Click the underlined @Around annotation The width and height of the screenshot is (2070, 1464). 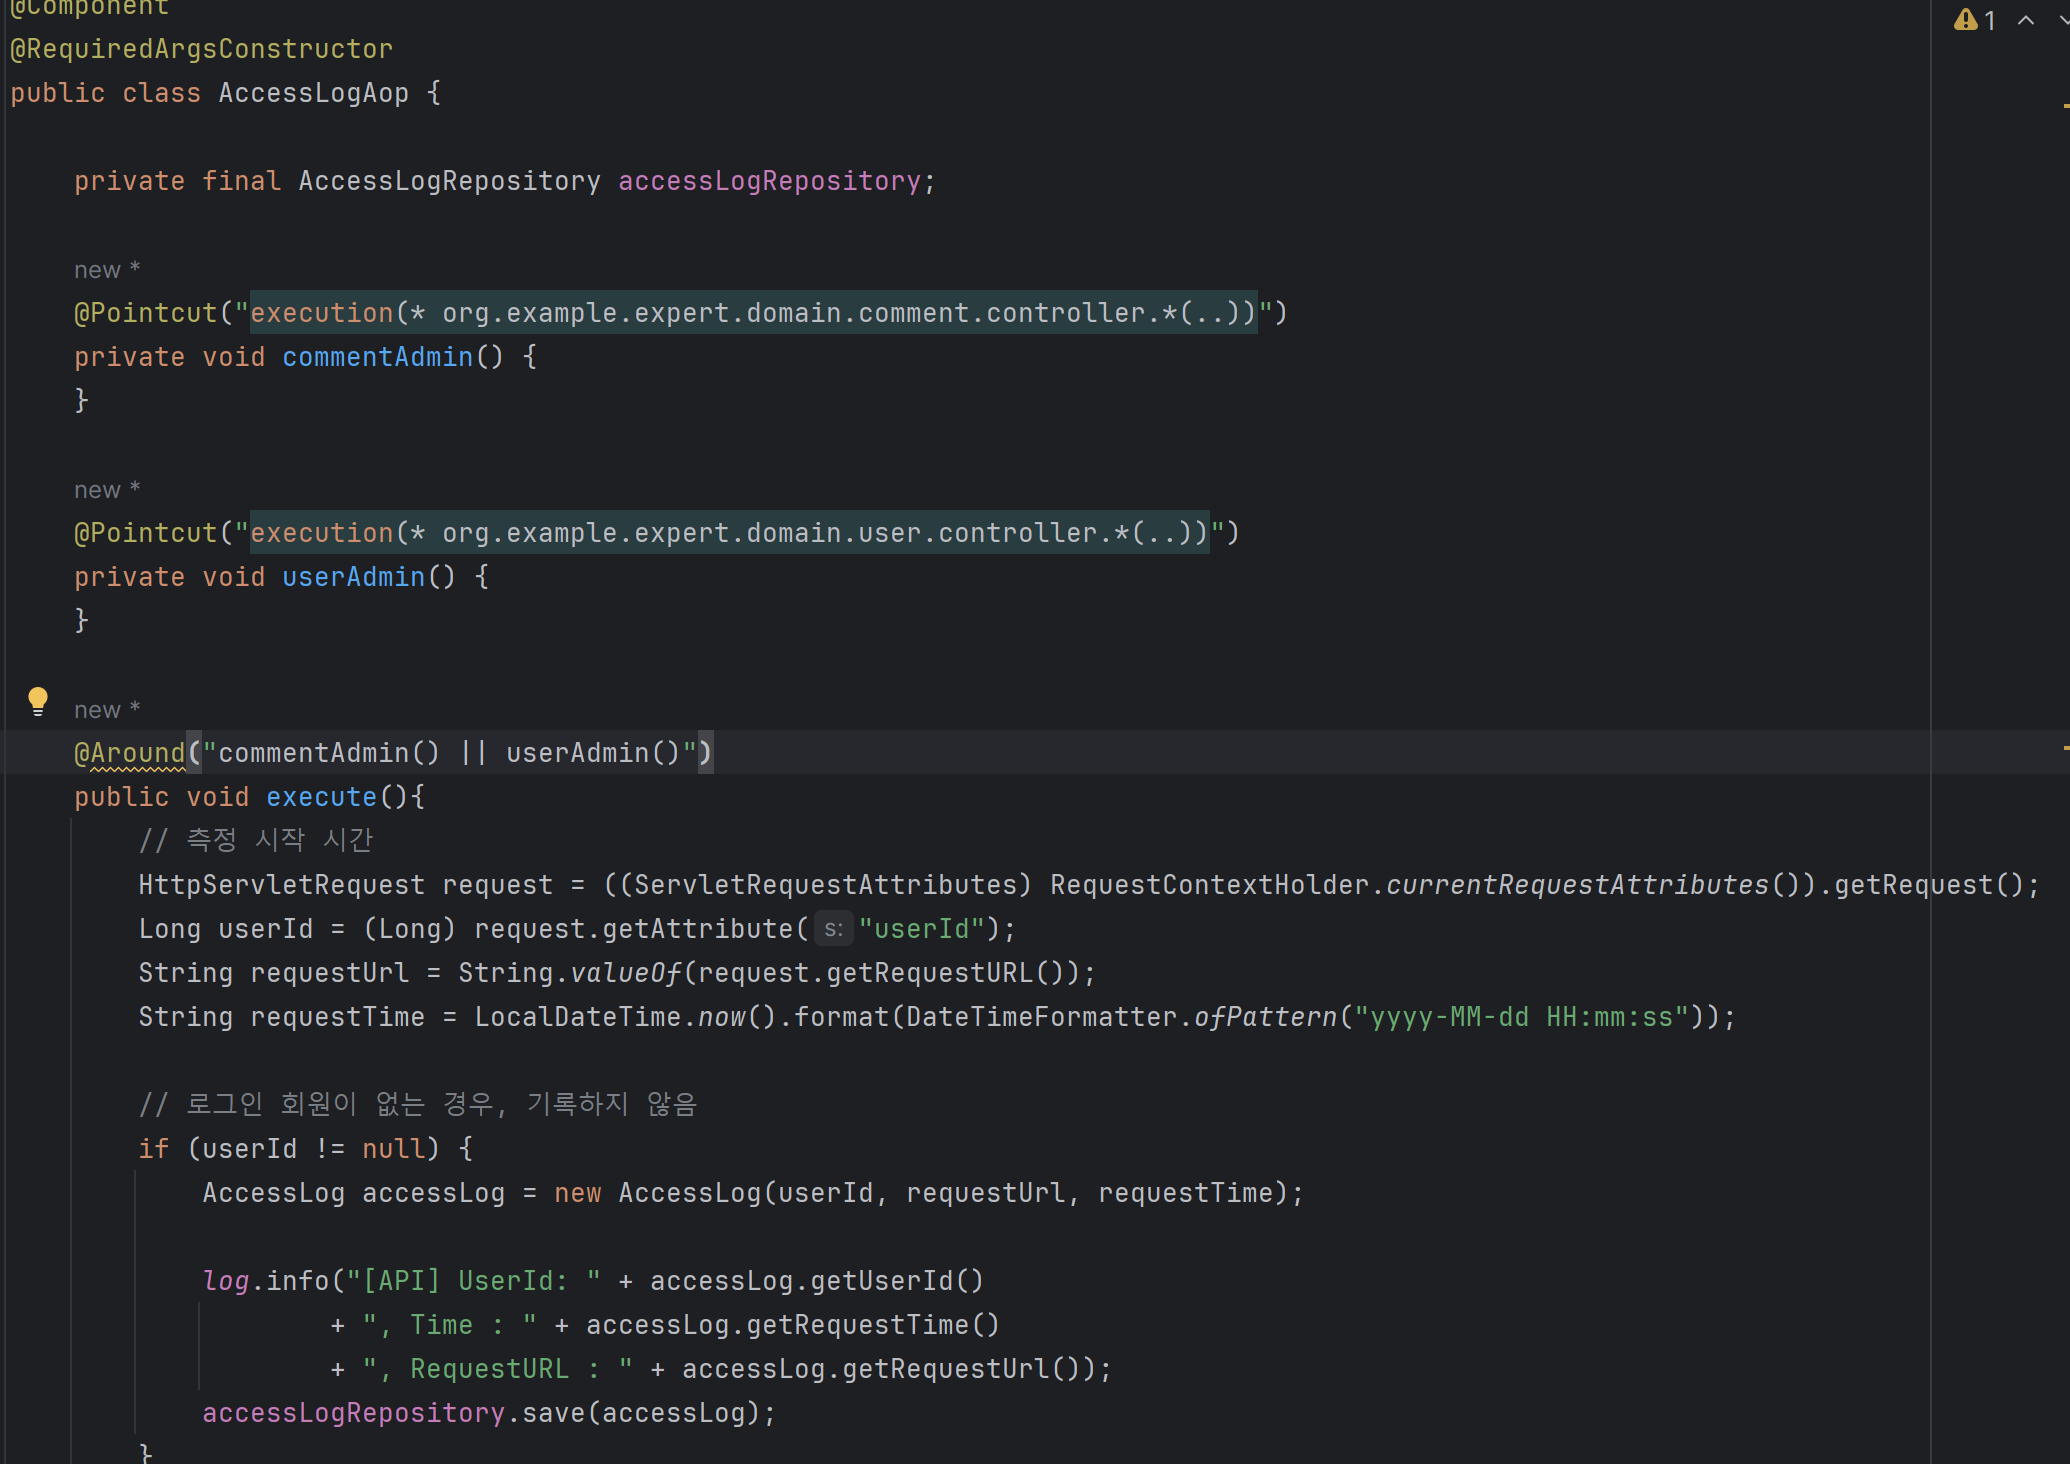coord(130,753)
